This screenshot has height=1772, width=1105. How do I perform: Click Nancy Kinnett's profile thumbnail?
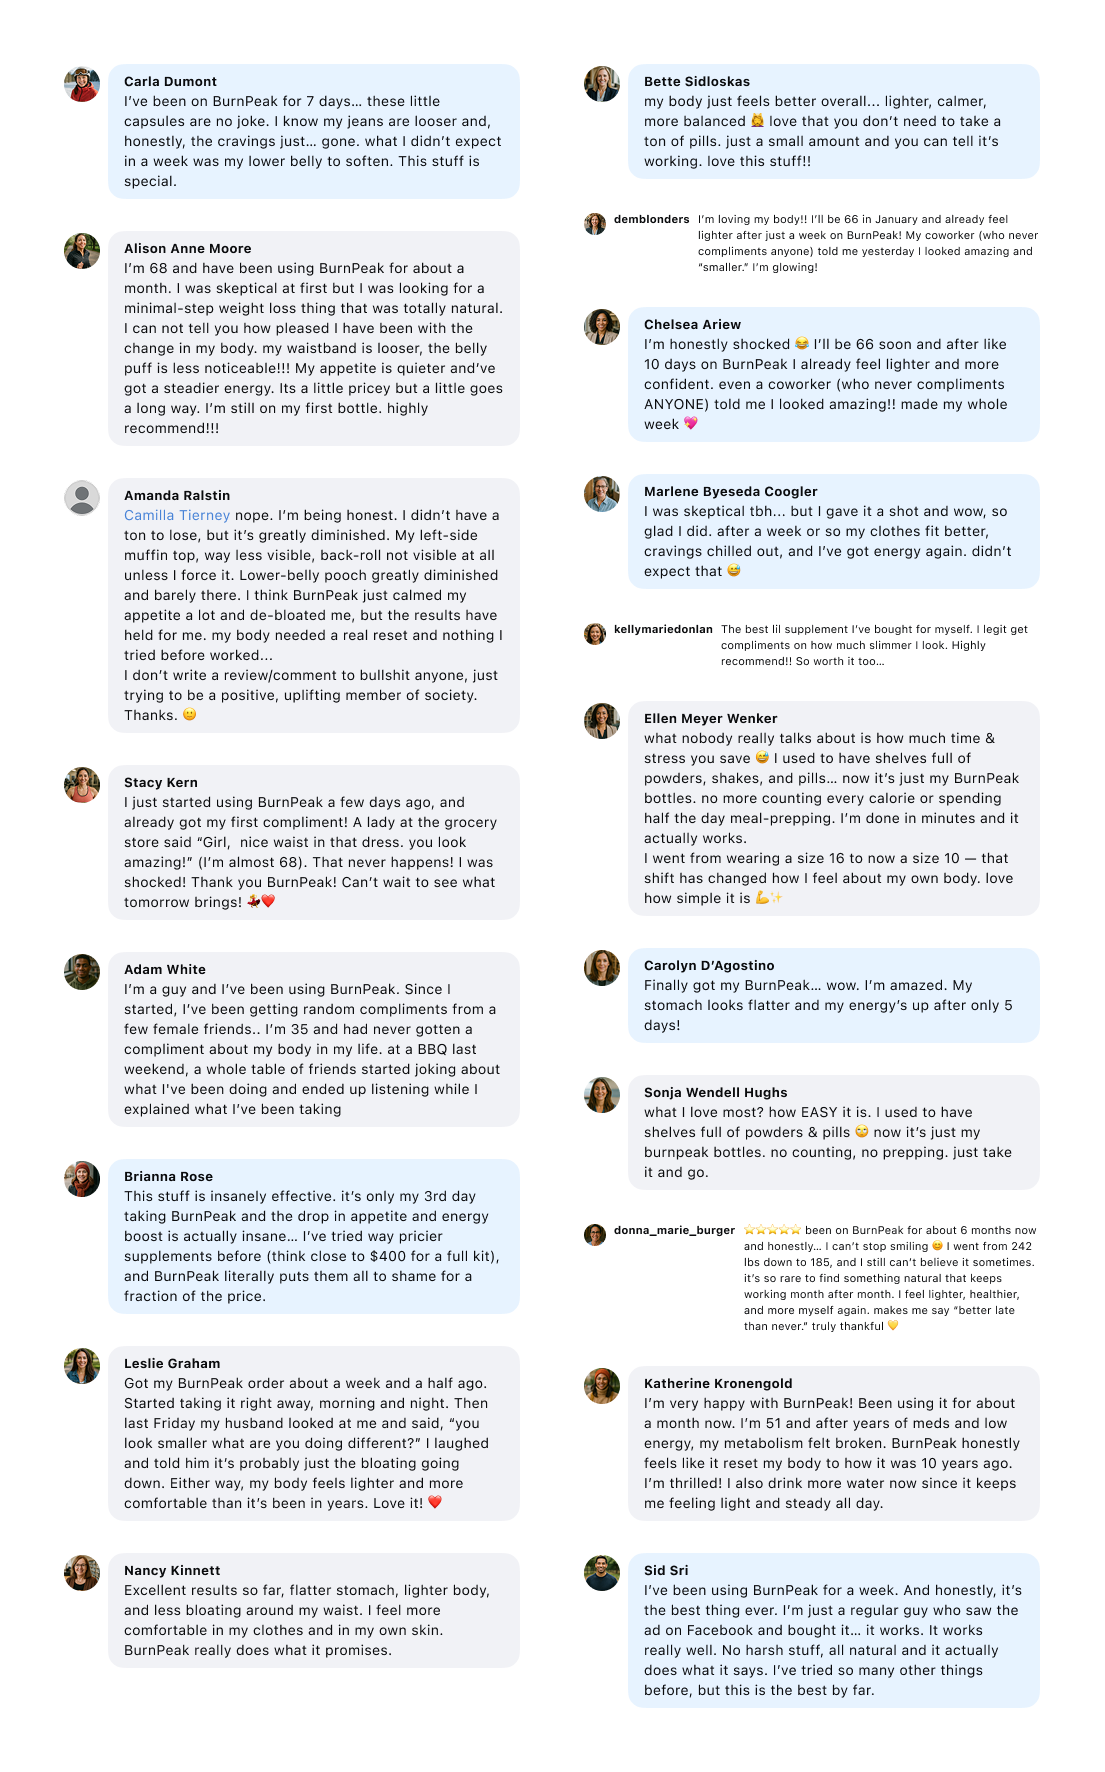[x=82, y=1573]
